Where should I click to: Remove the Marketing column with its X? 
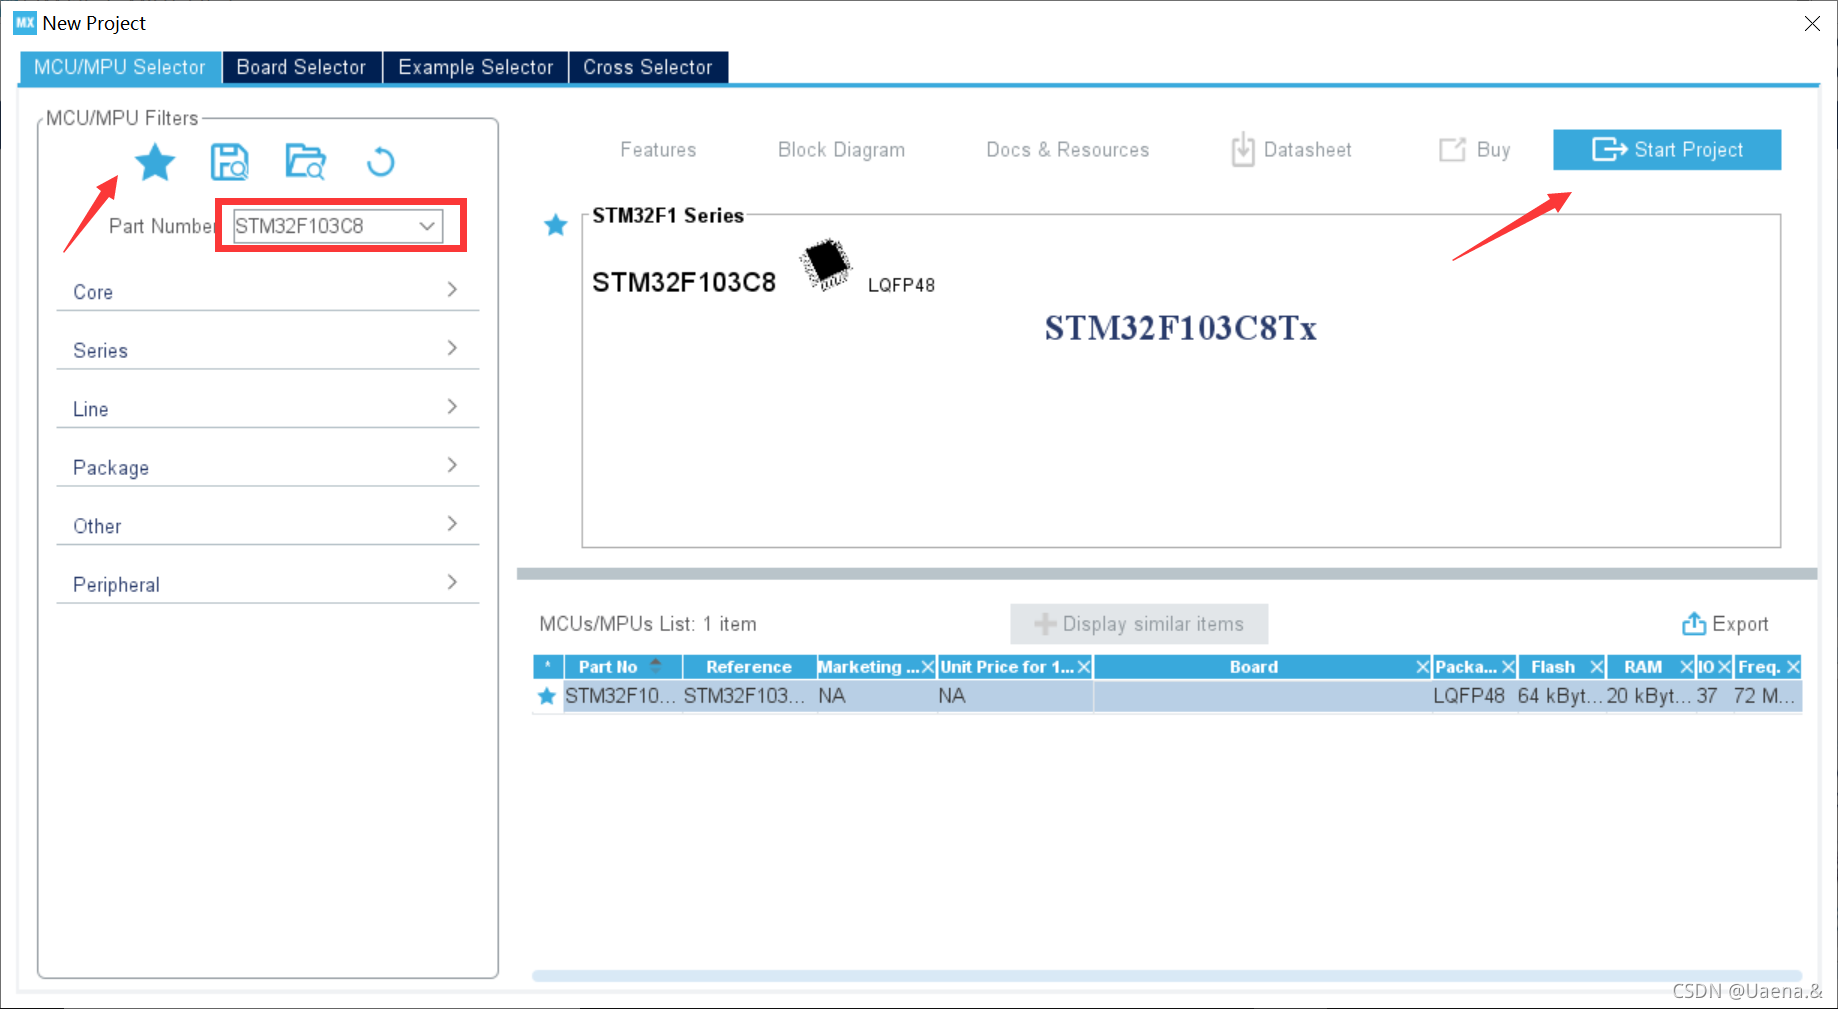(927, 667)
